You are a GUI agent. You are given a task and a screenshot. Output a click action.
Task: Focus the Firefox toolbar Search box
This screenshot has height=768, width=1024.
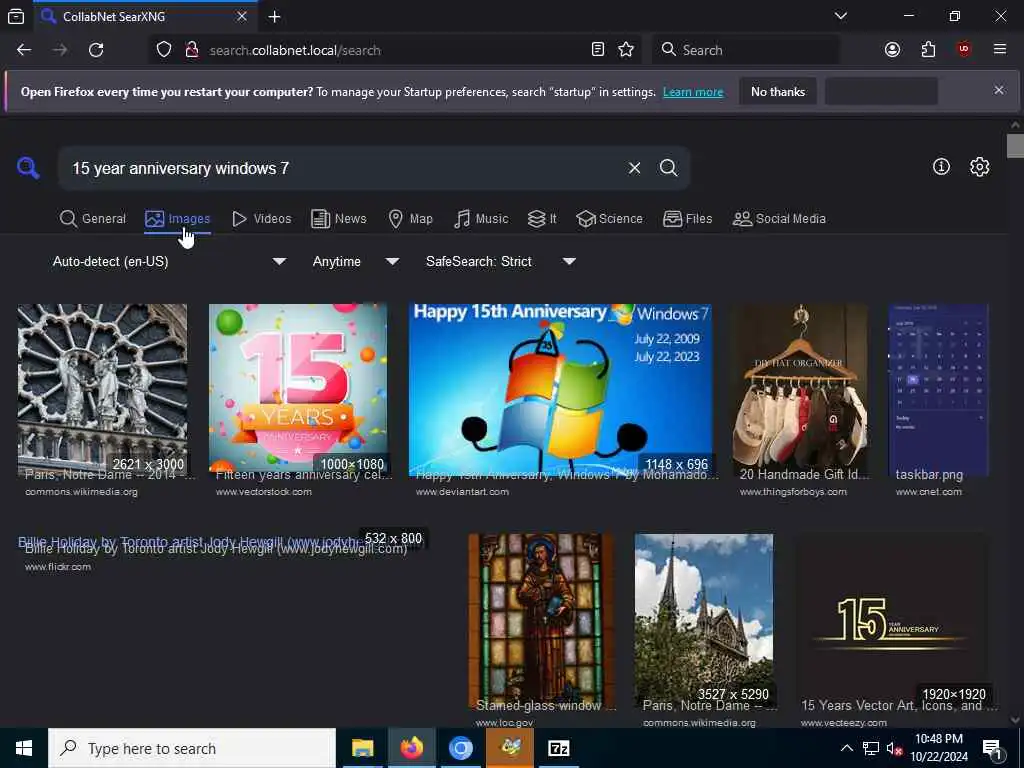[746, 50]
